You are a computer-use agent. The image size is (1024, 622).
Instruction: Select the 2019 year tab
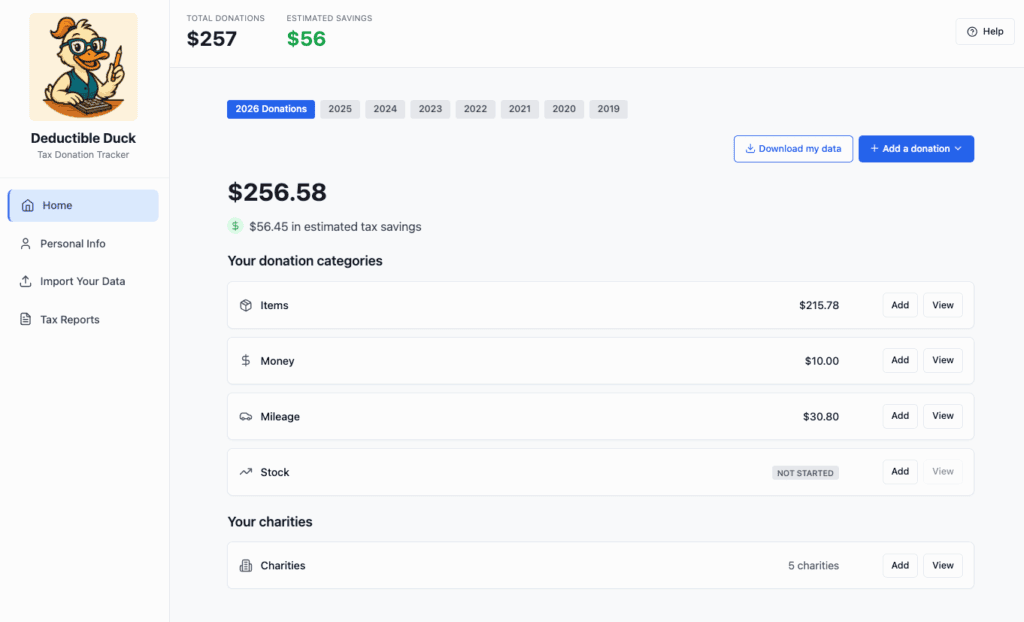coord(608,109)
